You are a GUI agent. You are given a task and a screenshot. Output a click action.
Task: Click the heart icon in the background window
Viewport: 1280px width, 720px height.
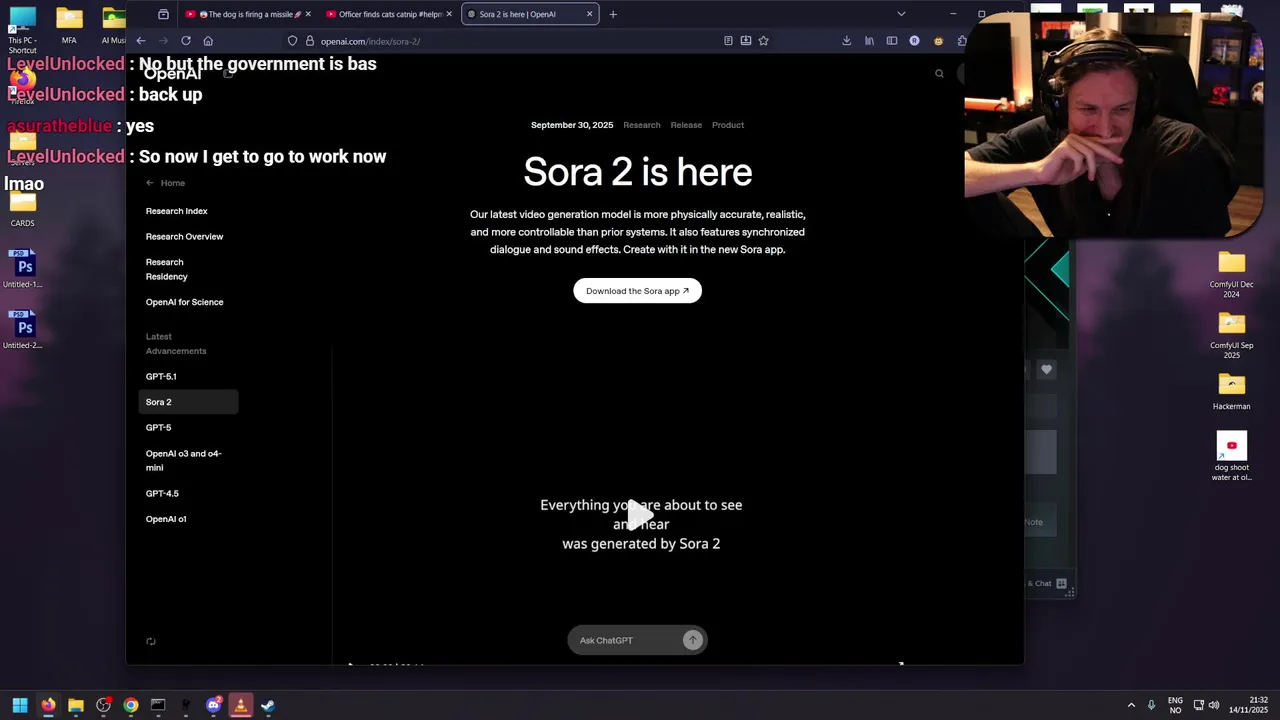(1046, 369)
